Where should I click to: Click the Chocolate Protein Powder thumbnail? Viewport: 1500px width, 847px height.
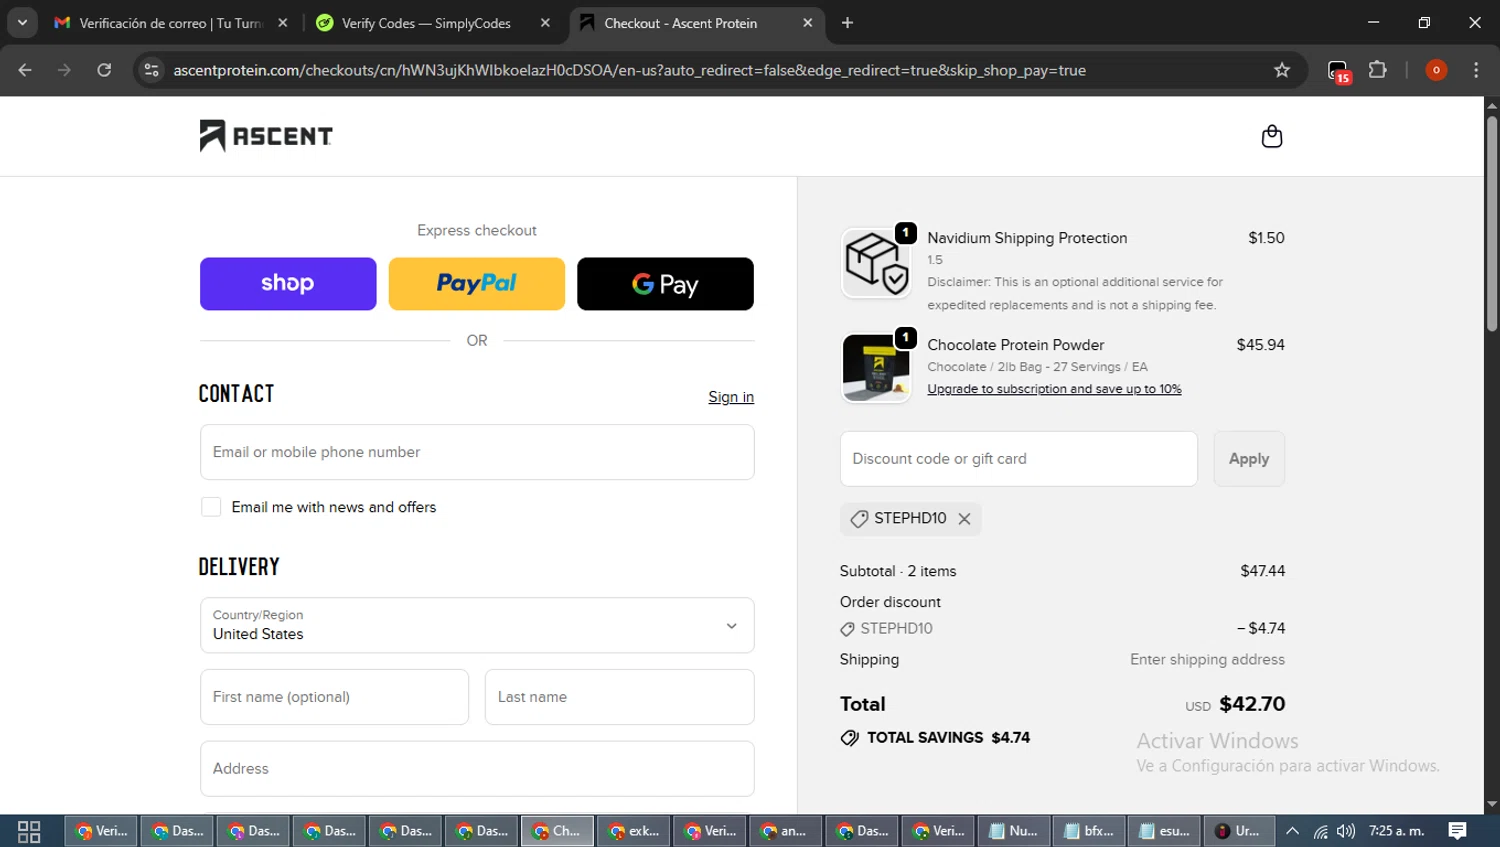(876, 368)
